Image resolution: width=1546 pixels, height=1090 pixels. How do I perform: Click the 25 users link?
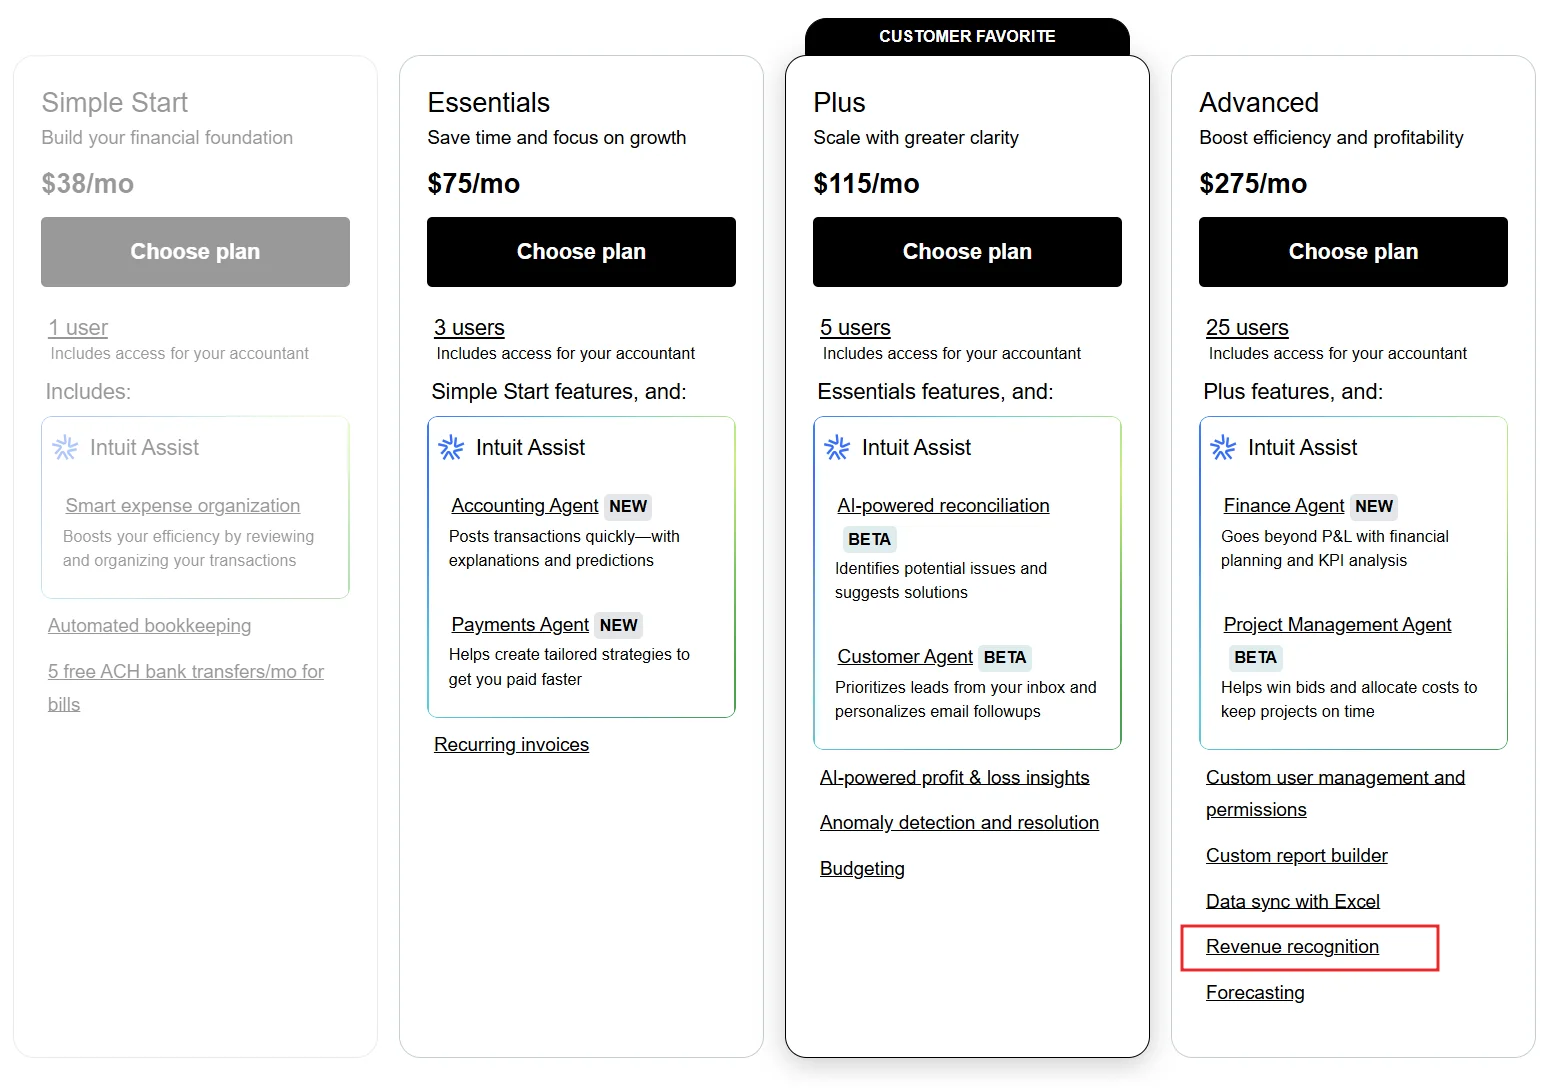(1247, 328)
